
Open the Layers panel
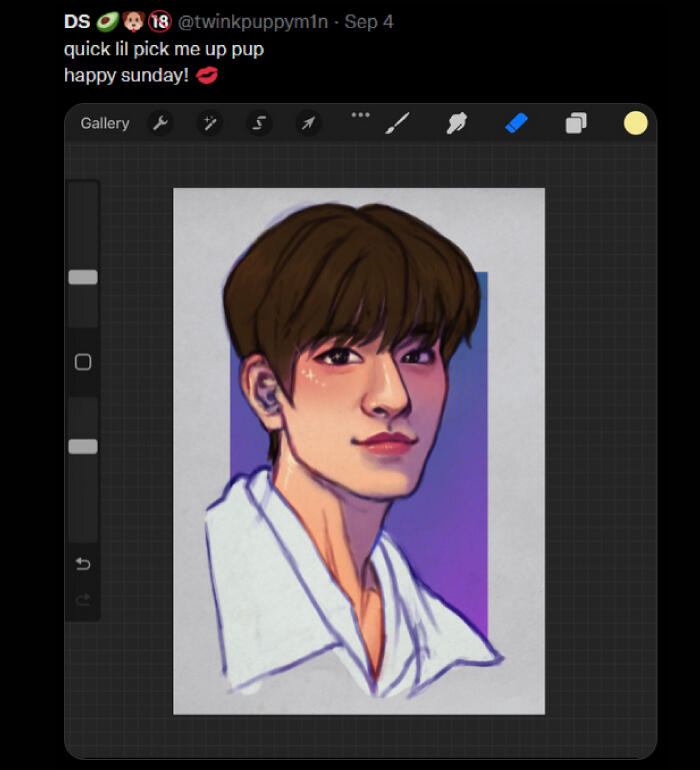(x=576, y=123)
